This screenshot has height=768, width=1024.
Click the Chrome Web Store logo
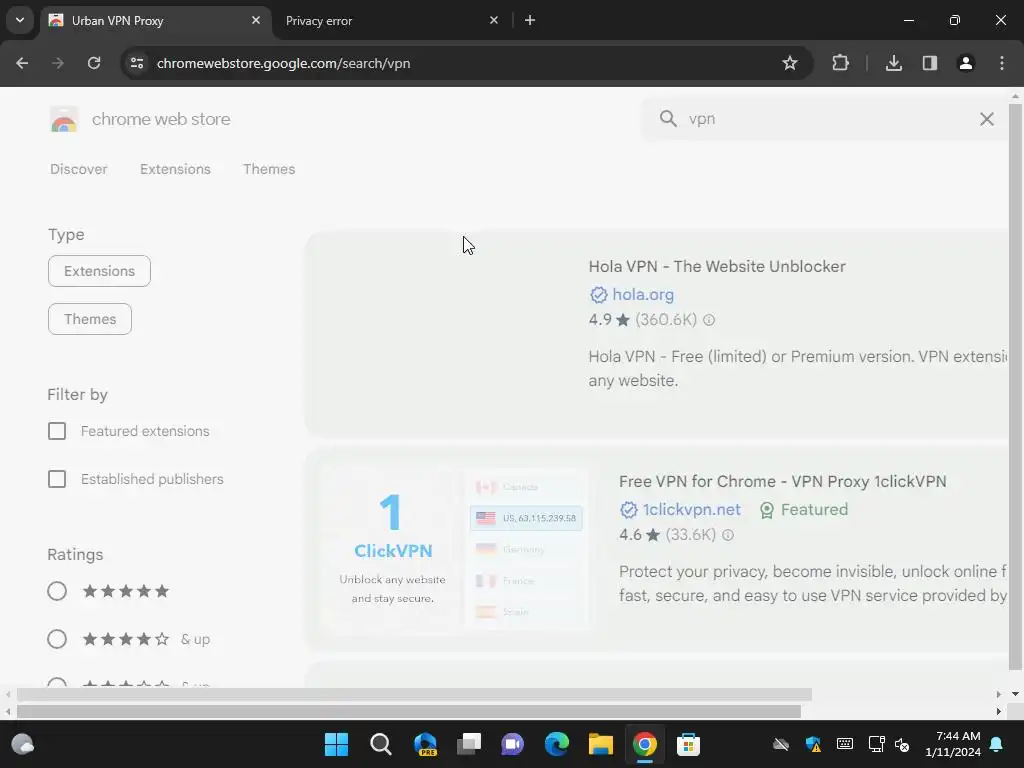pyautogui.click(x=64, y=120)
